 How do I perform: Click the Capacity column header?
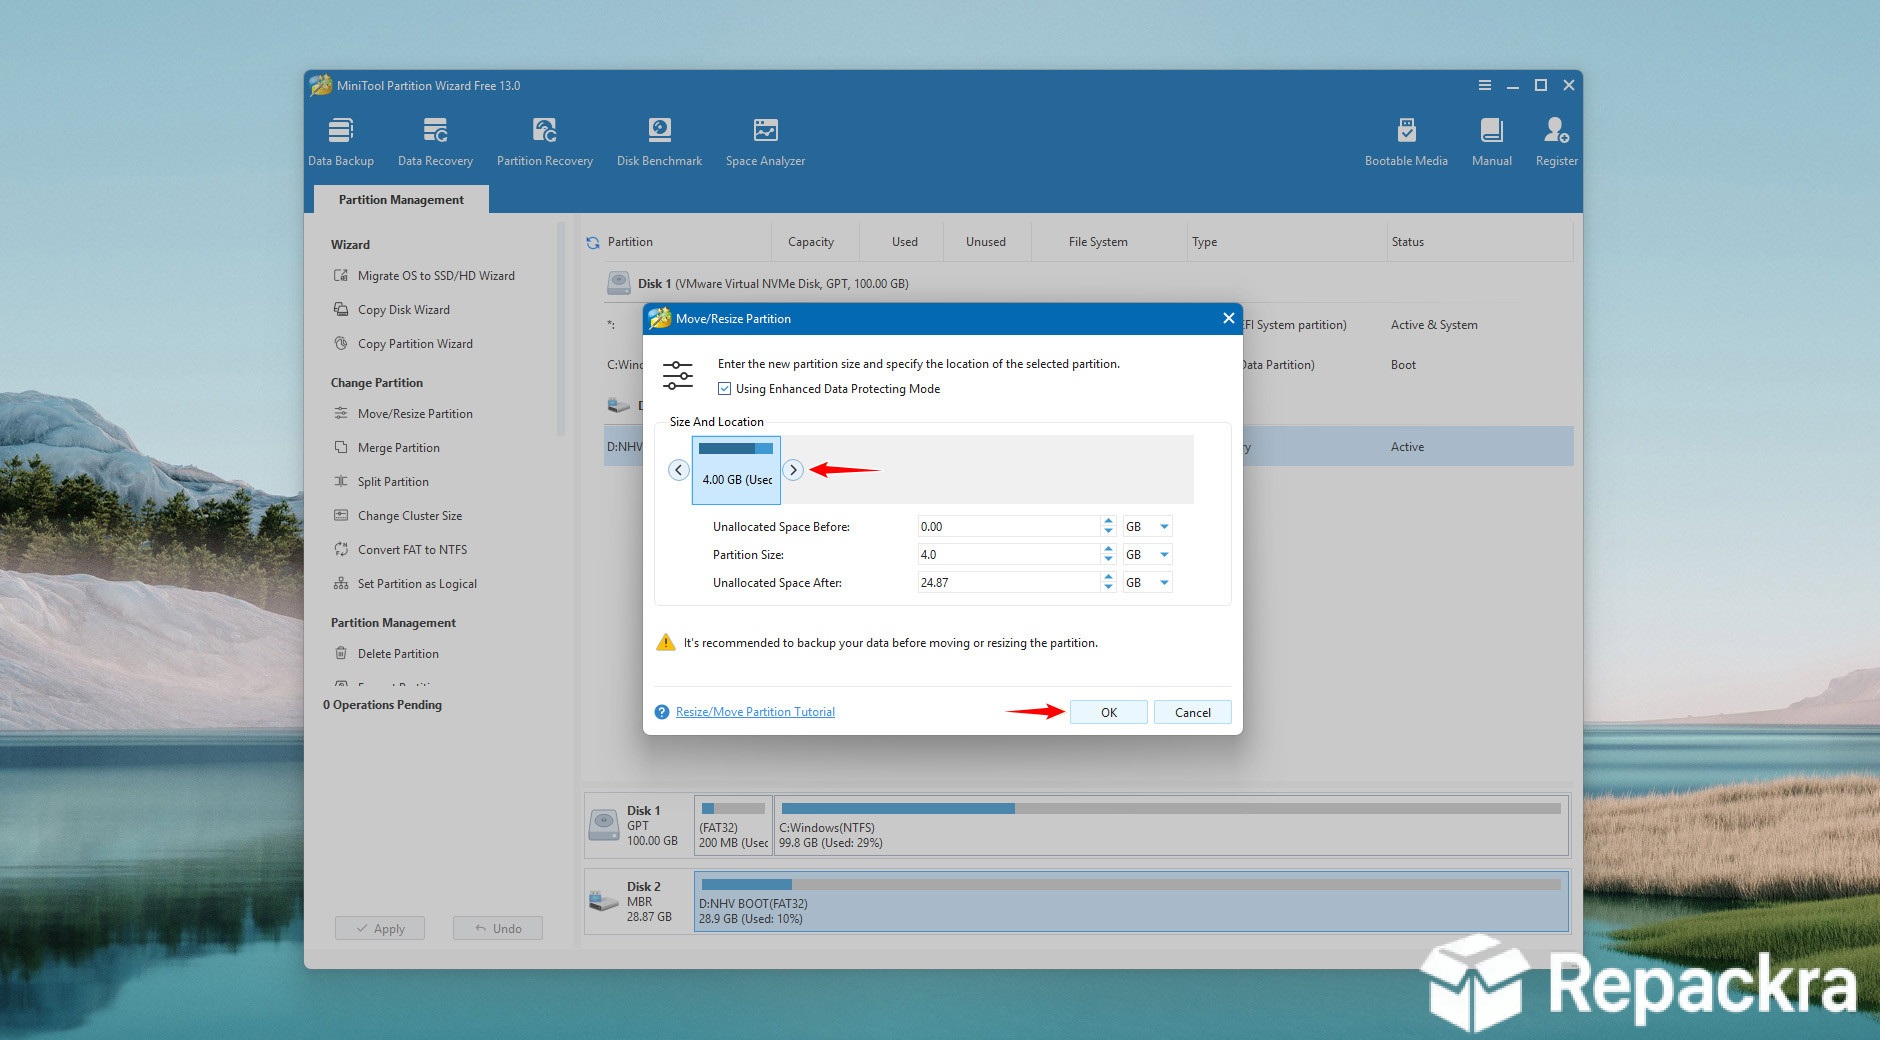[x=811, y=242]
